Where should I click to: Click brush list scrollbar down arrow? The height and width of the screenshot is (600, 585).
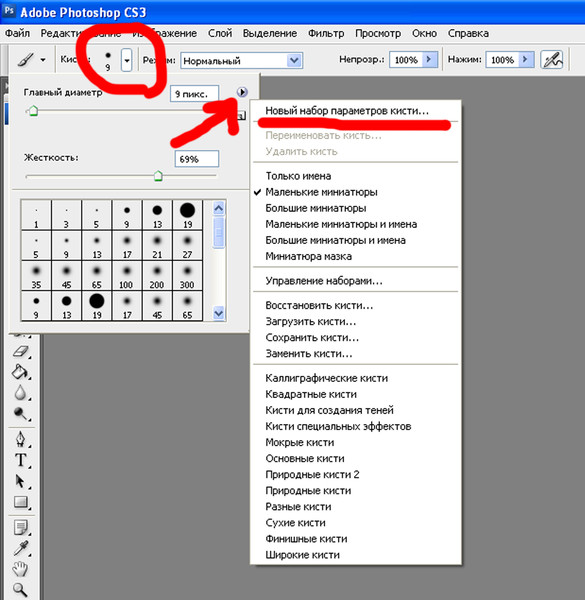tap(218, 313)
